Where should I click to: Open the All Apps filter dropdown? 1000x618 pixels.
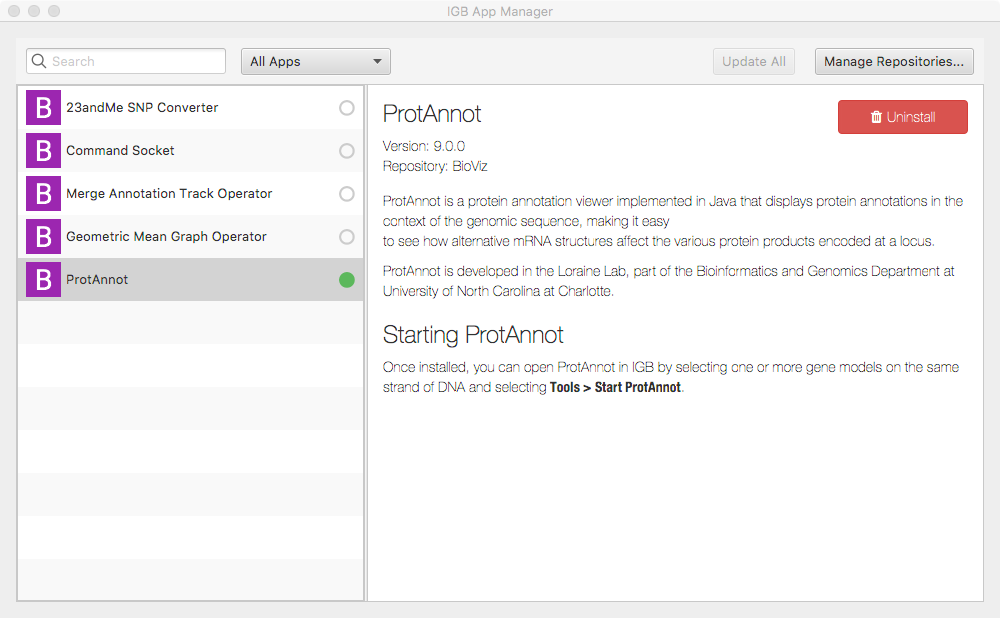point(316,61)
